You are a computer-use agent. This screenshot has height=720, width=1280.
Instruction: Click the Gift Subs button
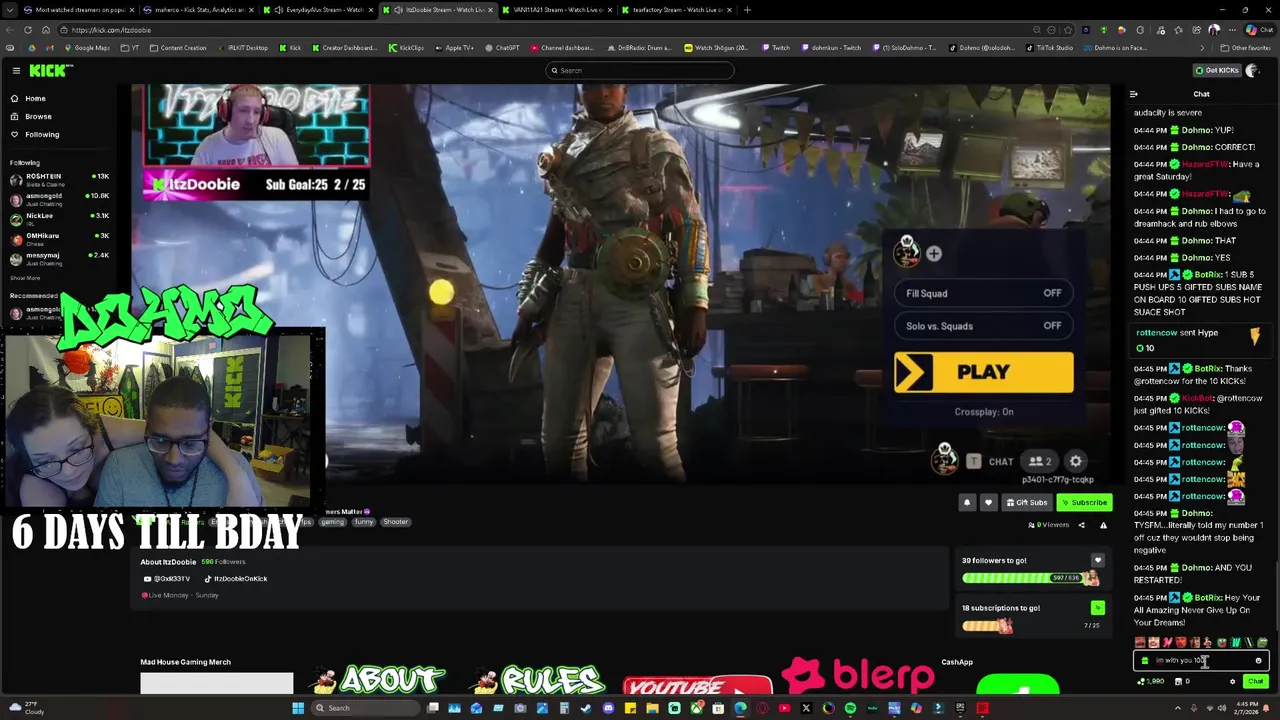[1027, 502]
